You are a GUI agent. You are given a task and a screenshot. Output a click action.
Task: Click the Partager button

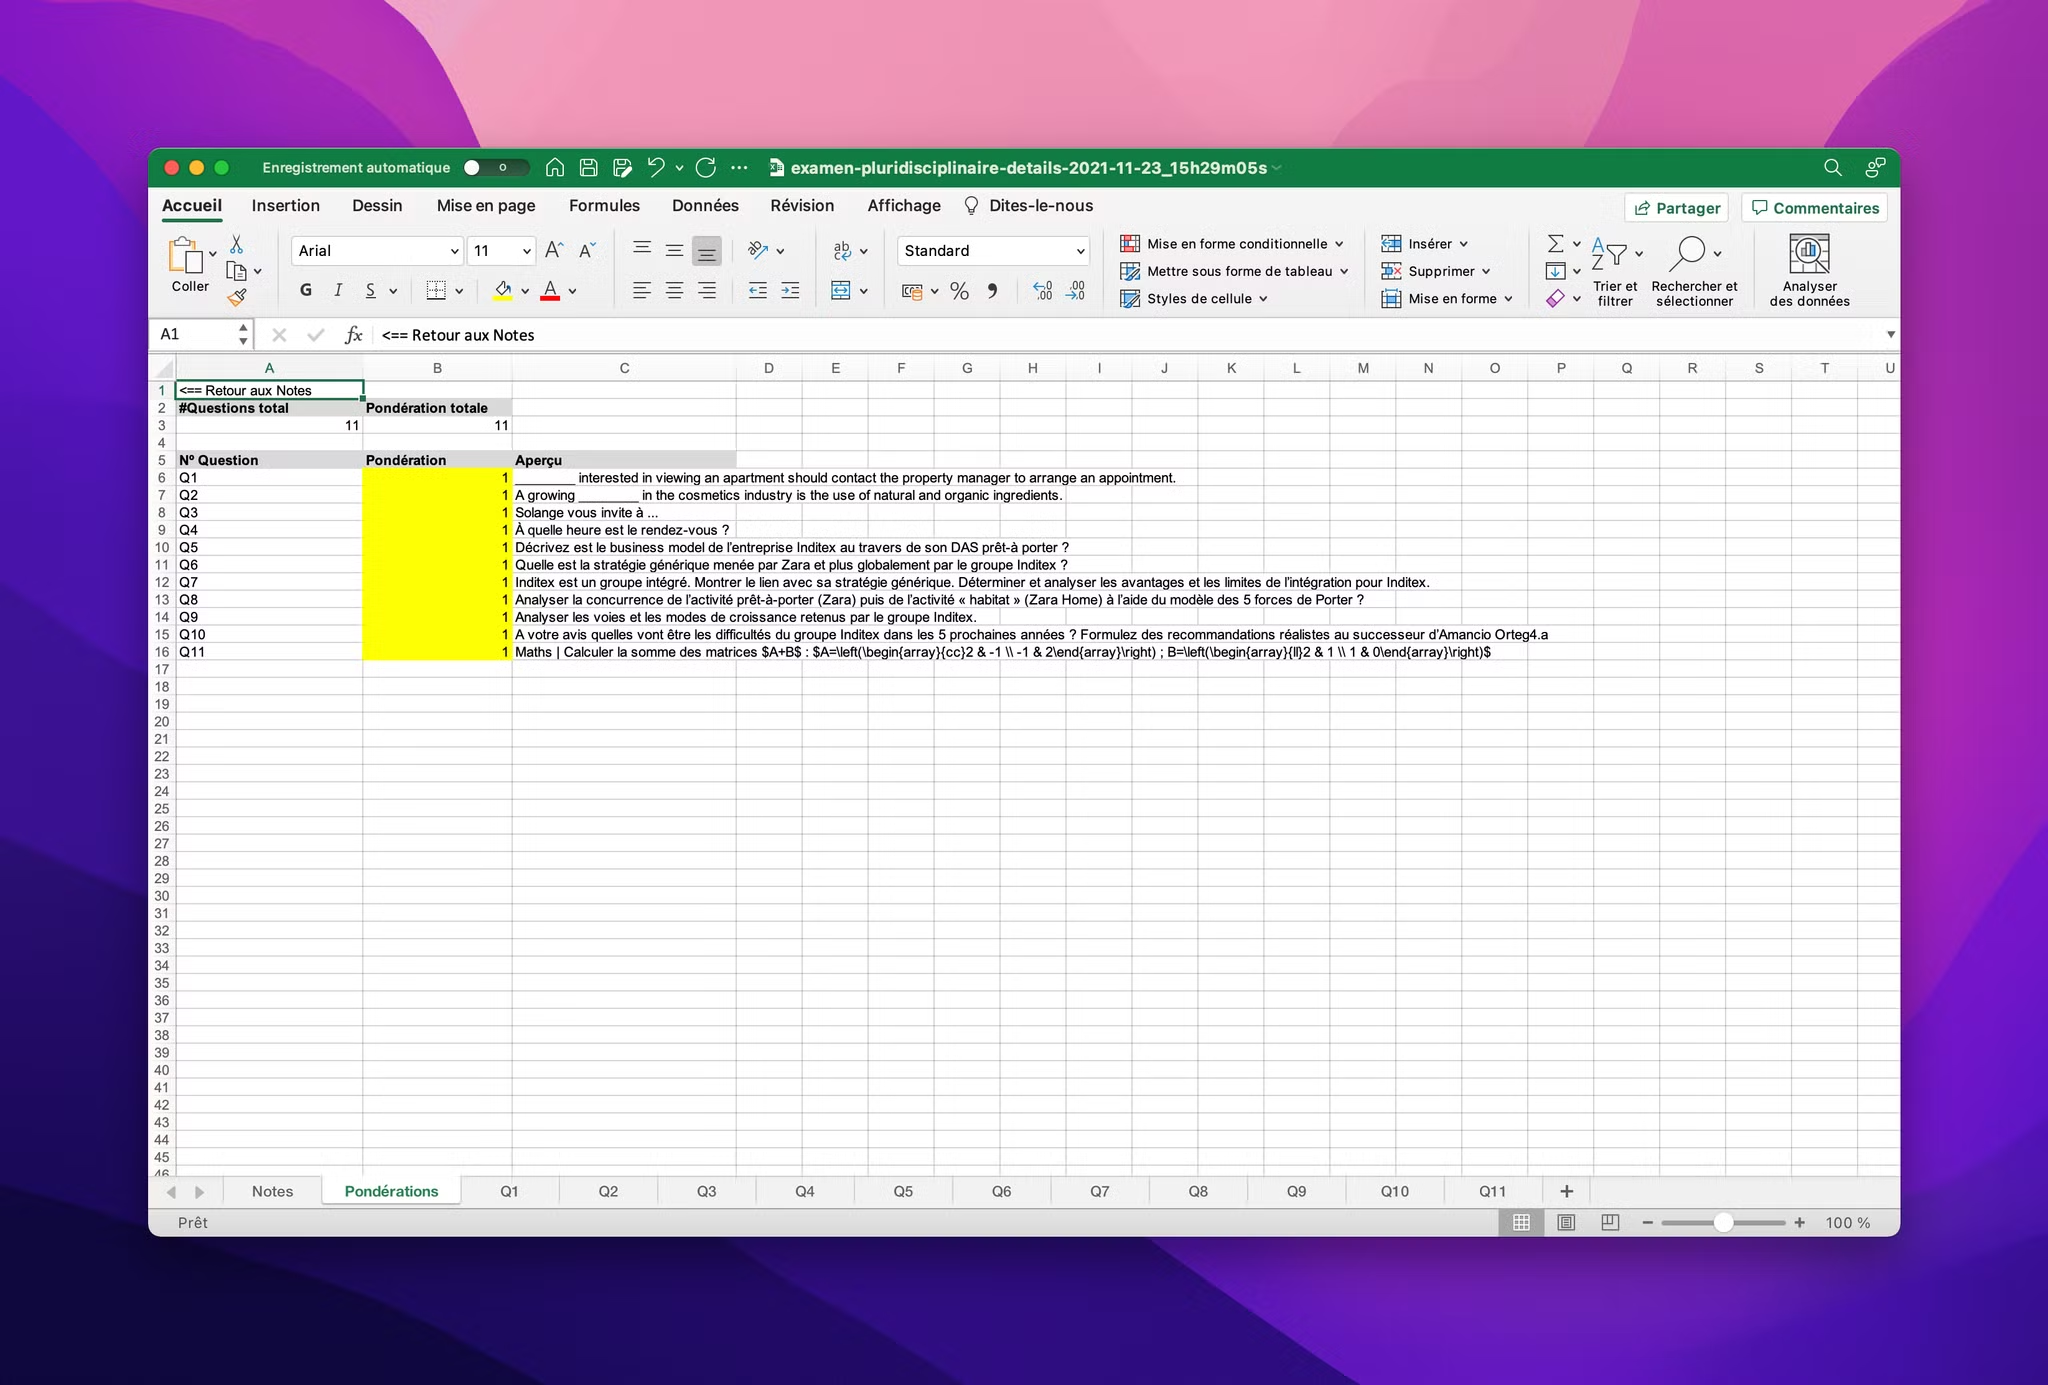point(1677,208)
